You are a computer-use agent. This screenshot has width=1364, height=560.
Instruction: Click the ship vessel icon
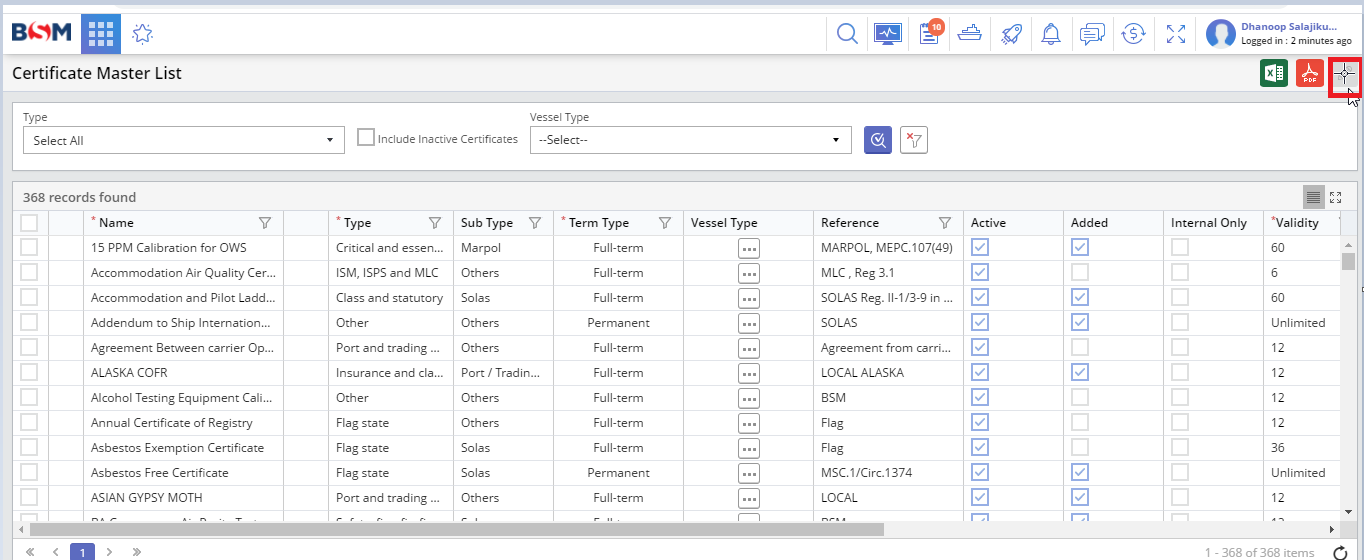969,34
